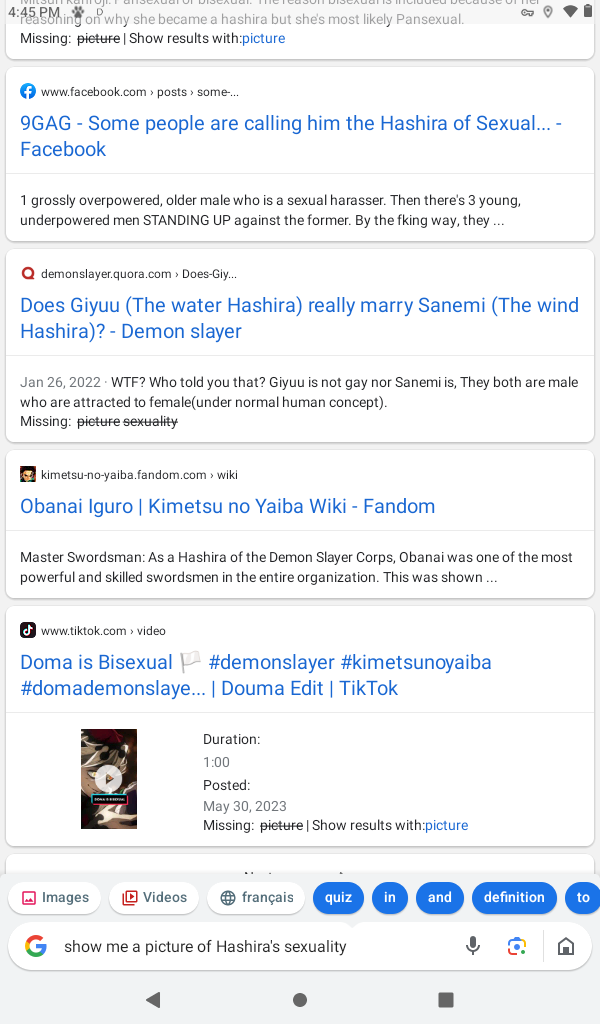Screen dimensions: 600x1024
Task: Open the recent apps square button
Action: (446, 1000)
